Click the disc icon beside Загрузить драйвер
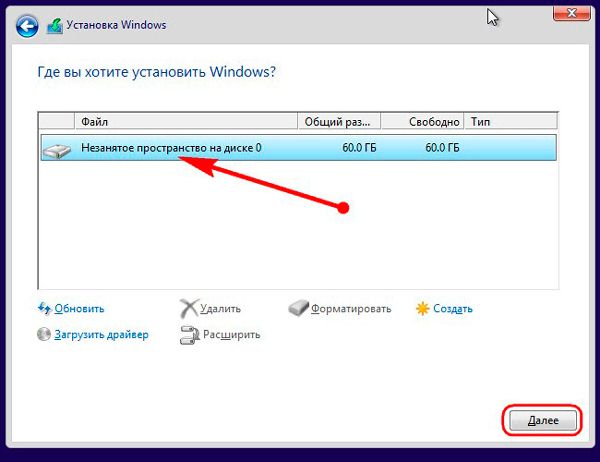Image resolution: width=600 pixels, height=462 pixels. [x=44, y=334]
